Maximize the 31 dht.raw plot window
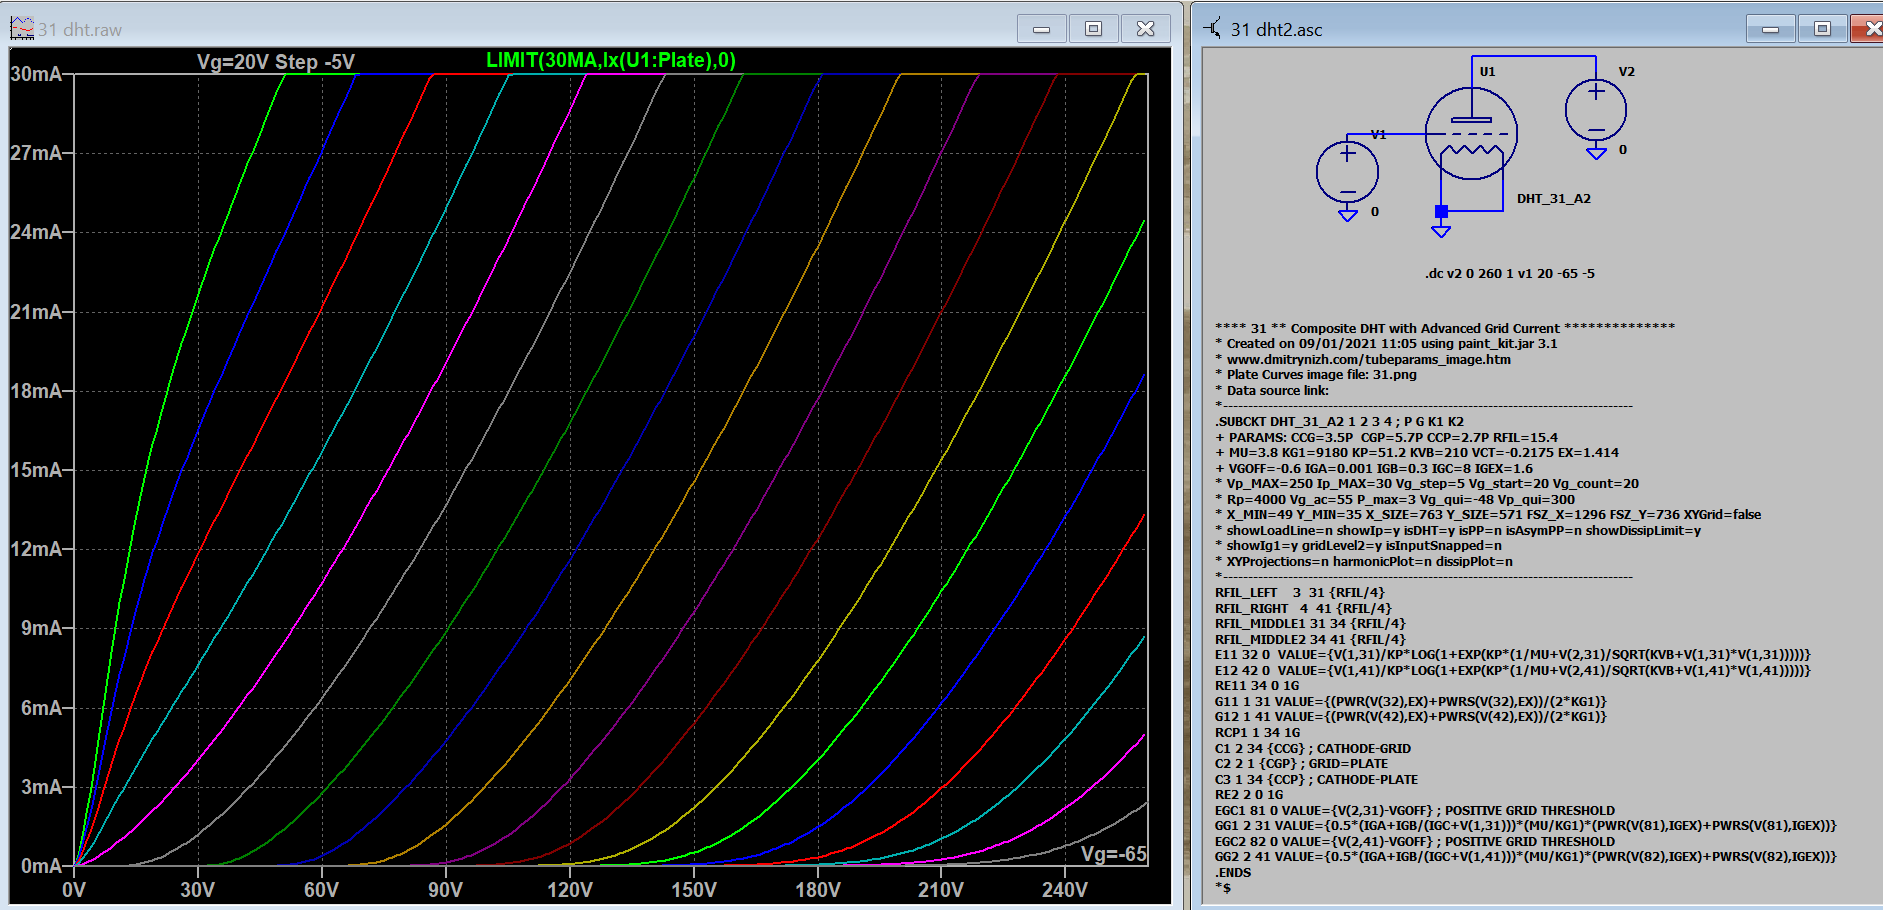This screenshot has height=910, width=1883. coord(1093,29)
